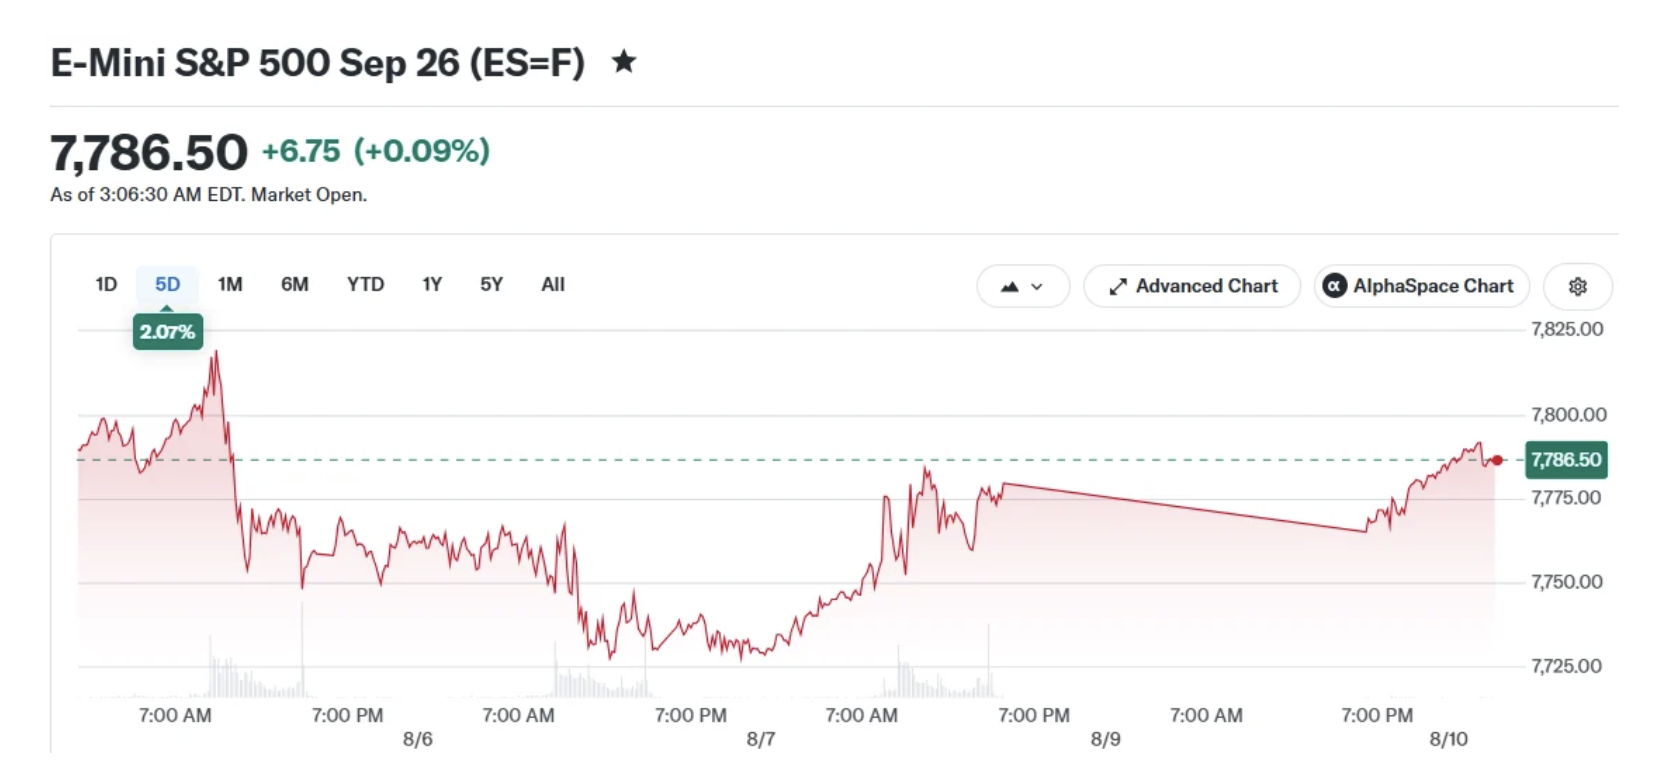Select the 5D time range
Viewport: 1658px width, 776px height.
point(168,285)
